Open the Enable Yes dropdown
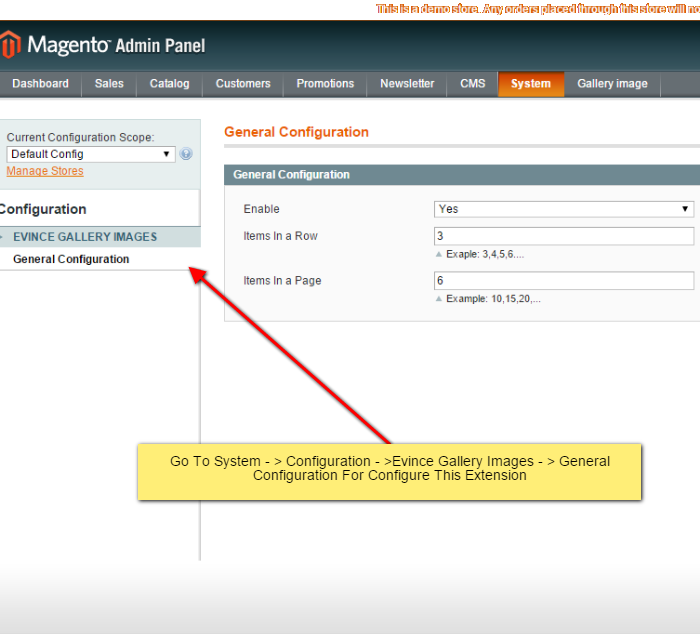 point(564,209)
